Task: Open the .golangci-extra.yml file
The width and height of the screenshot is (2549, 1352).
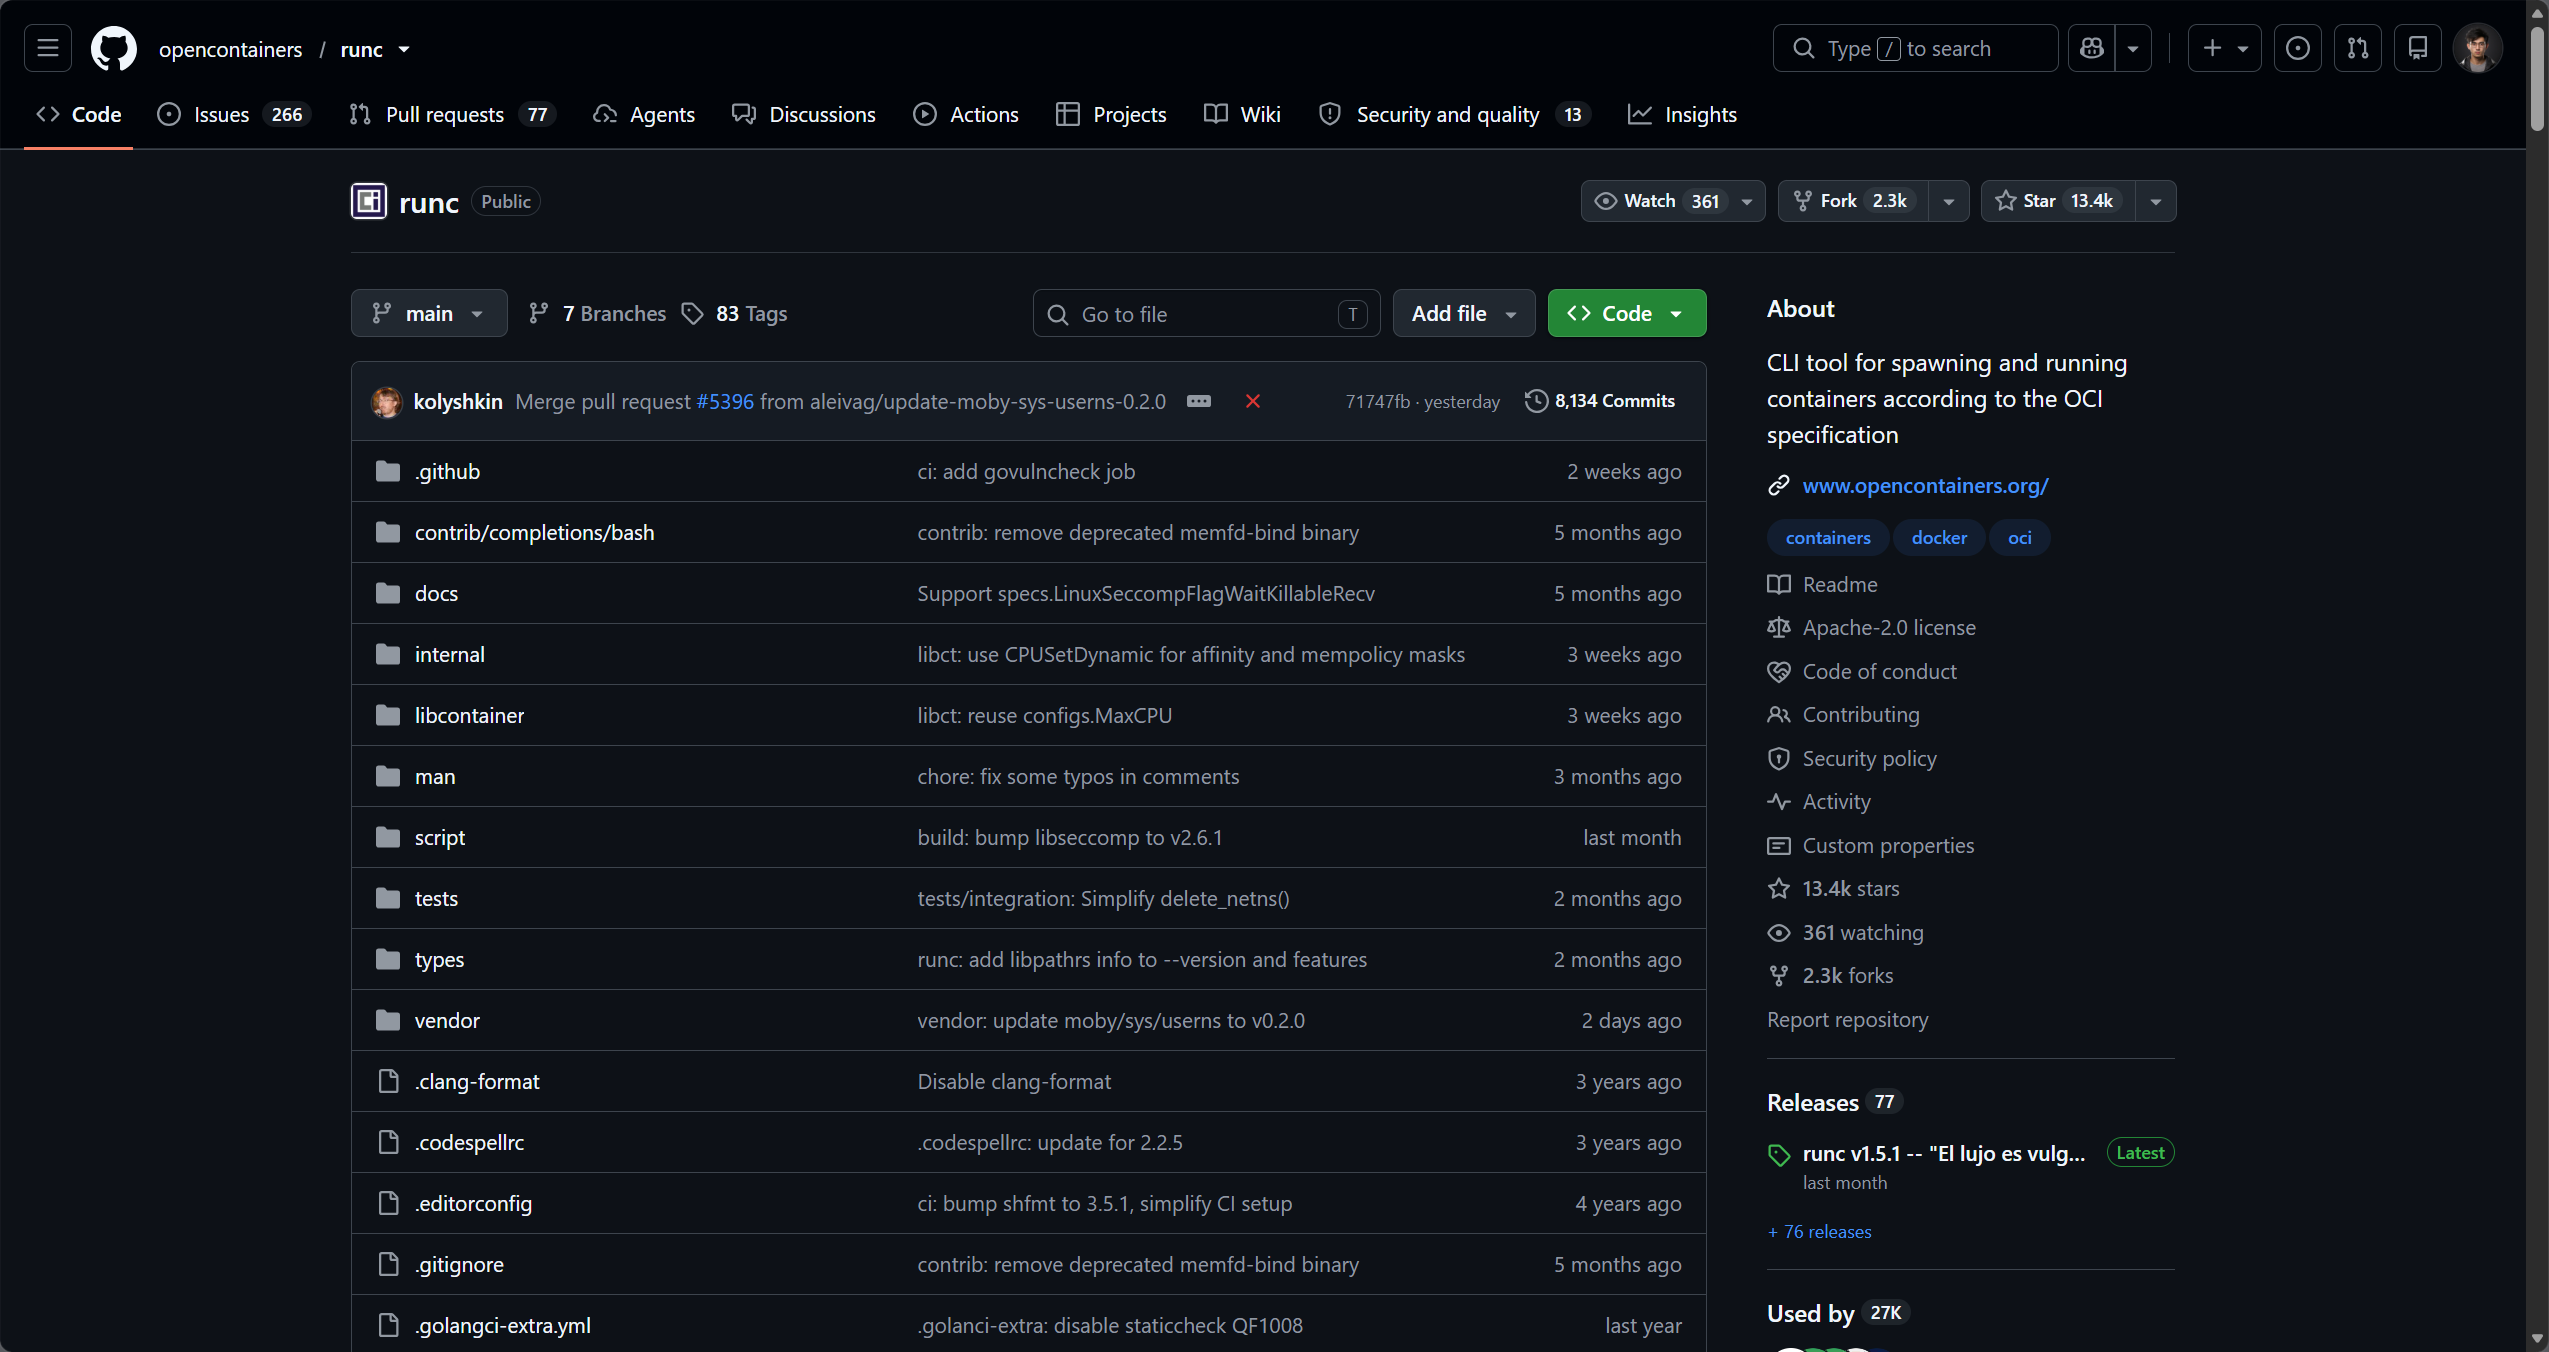Action: pos(503,1325)
